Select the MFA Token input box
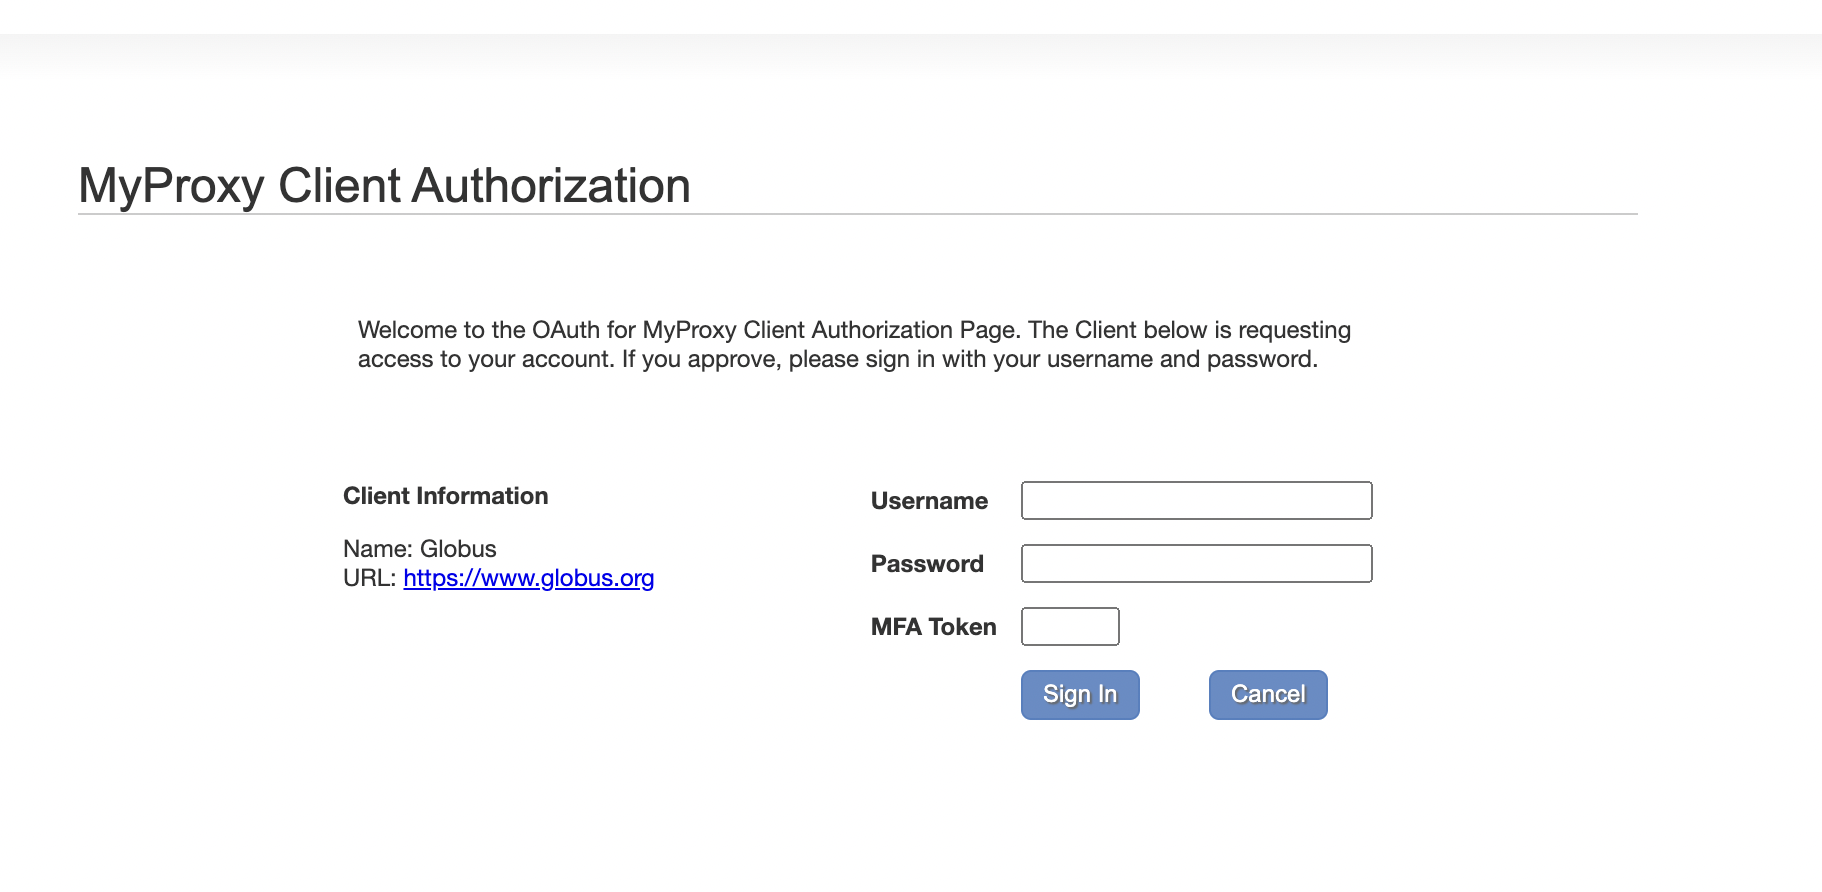Viewport: 1822px width, 892px height. 1070,626
